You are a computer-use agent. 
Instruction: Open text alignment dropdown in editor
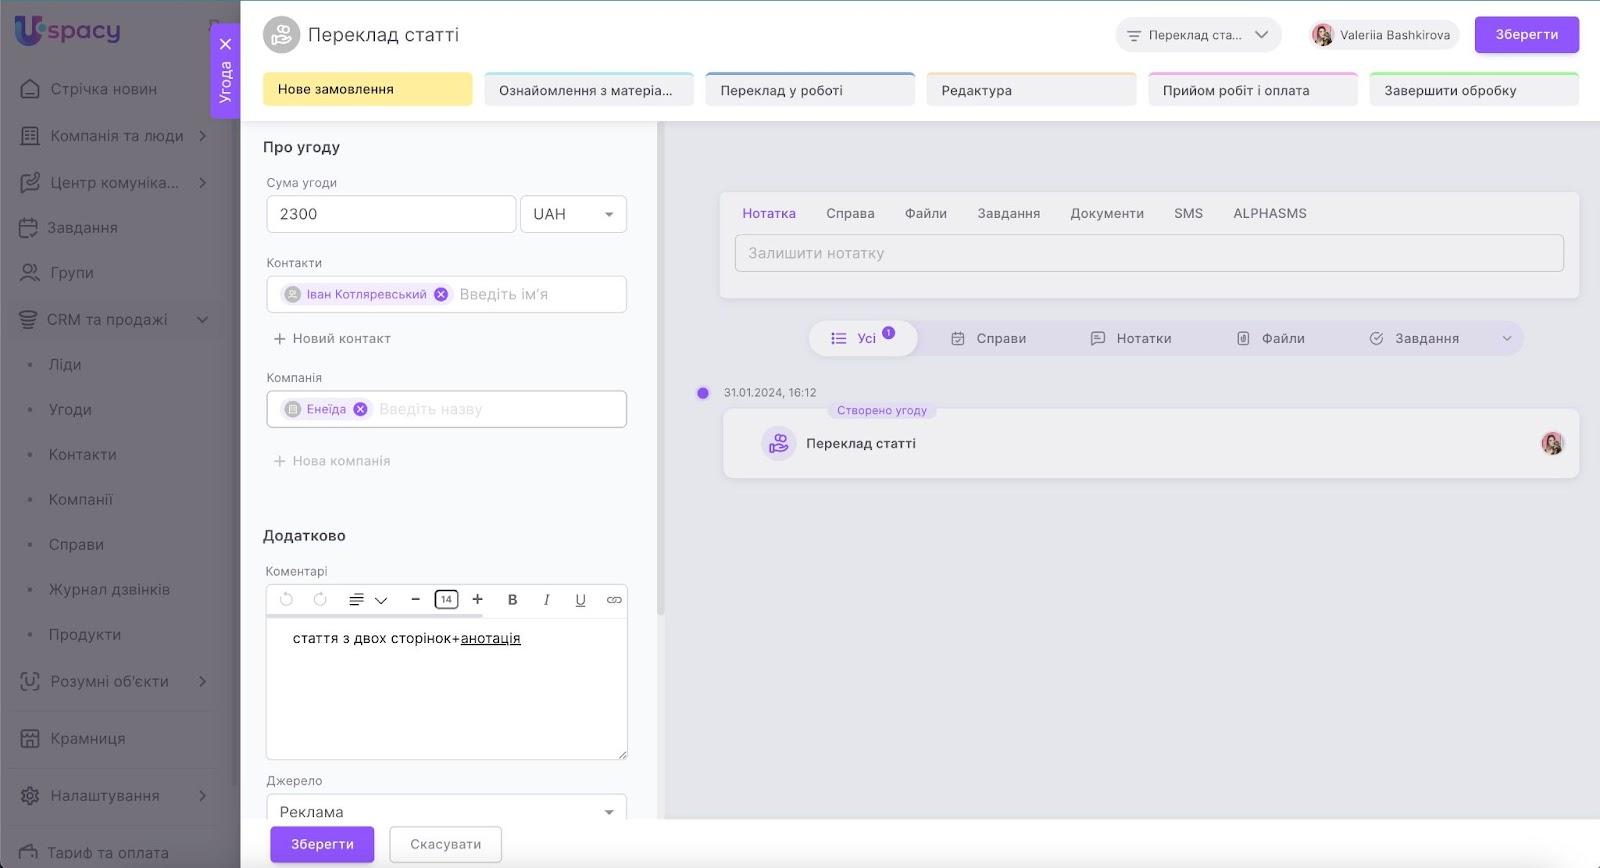367,600
